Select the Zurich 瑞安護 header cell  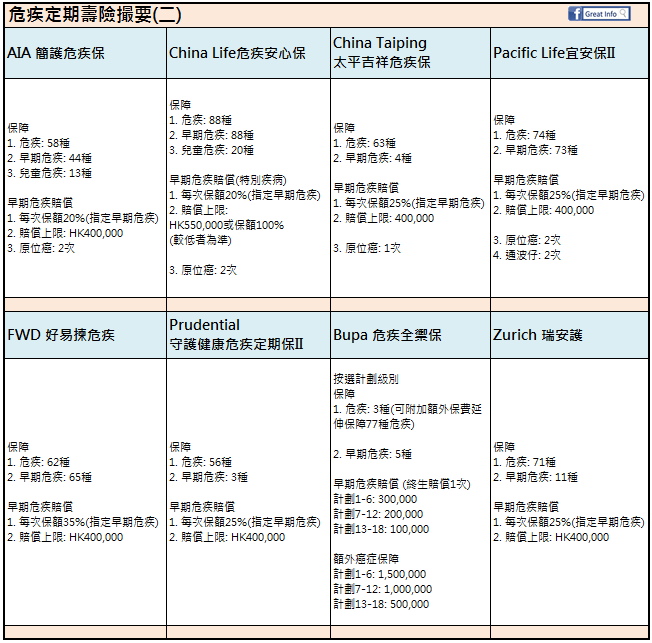click(x=569, y=335)
